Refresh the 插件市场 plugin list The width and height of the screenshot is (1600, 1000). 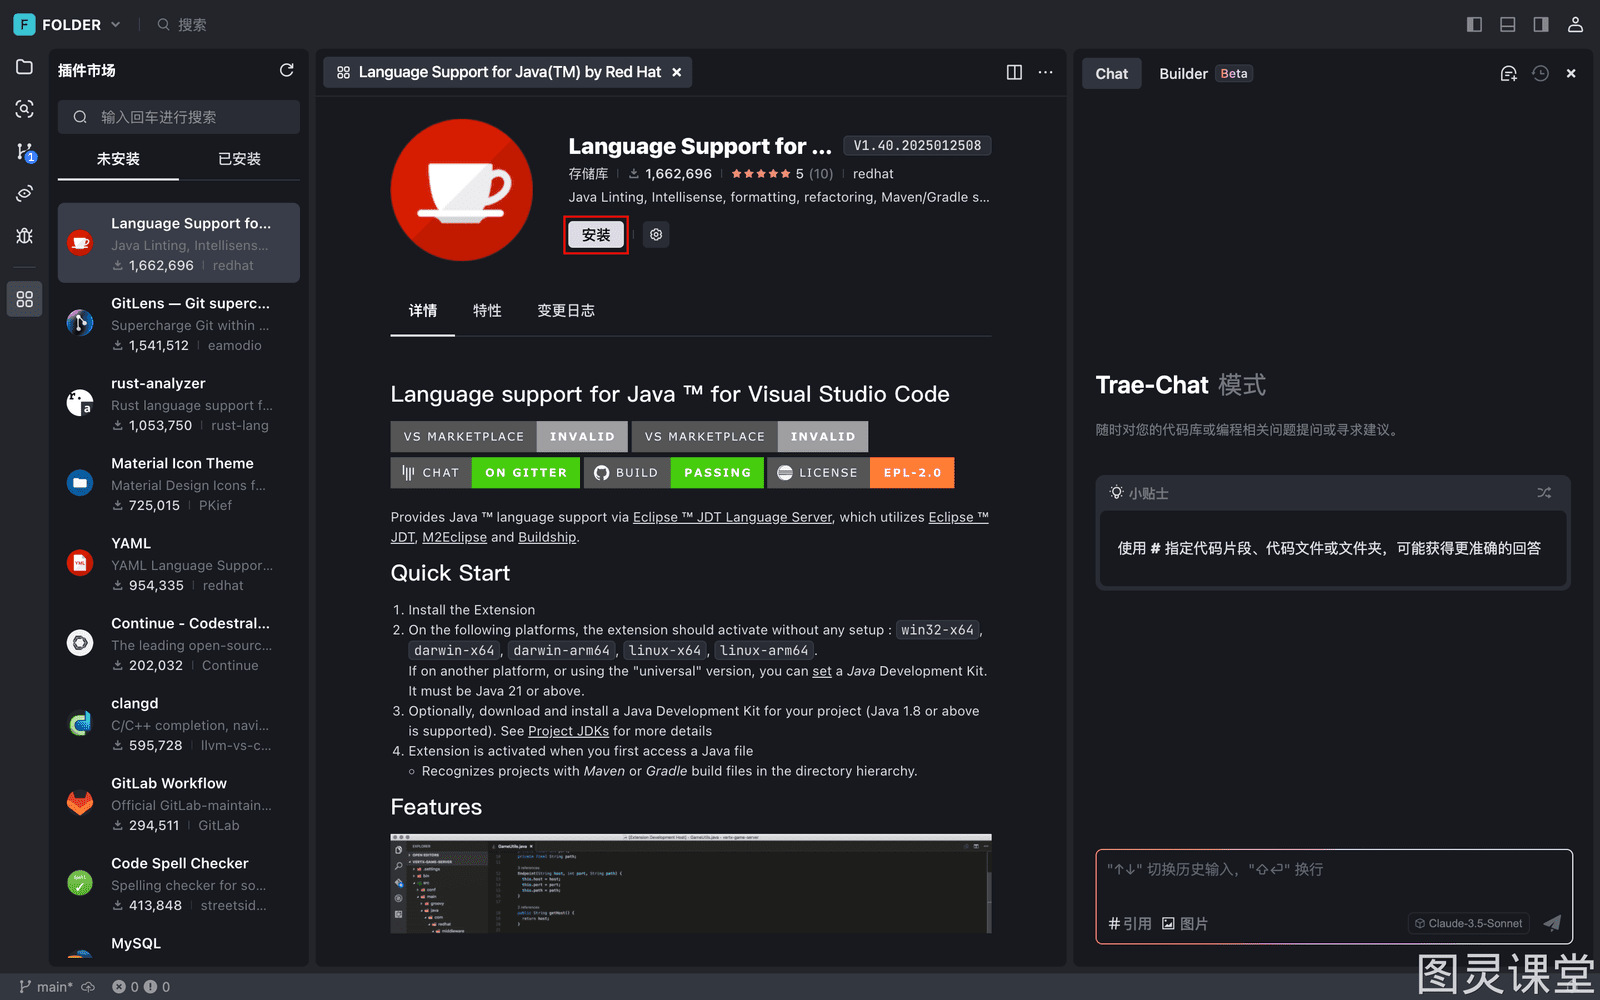(287, 70)
